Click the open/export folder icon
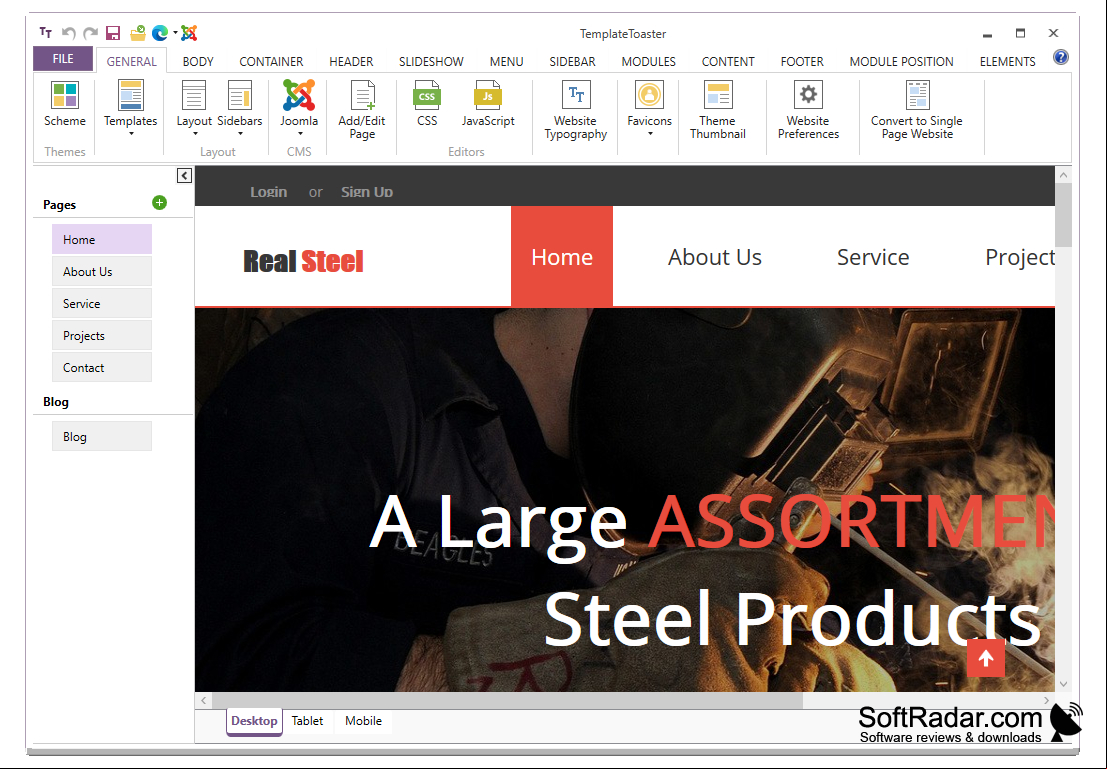 138,32
